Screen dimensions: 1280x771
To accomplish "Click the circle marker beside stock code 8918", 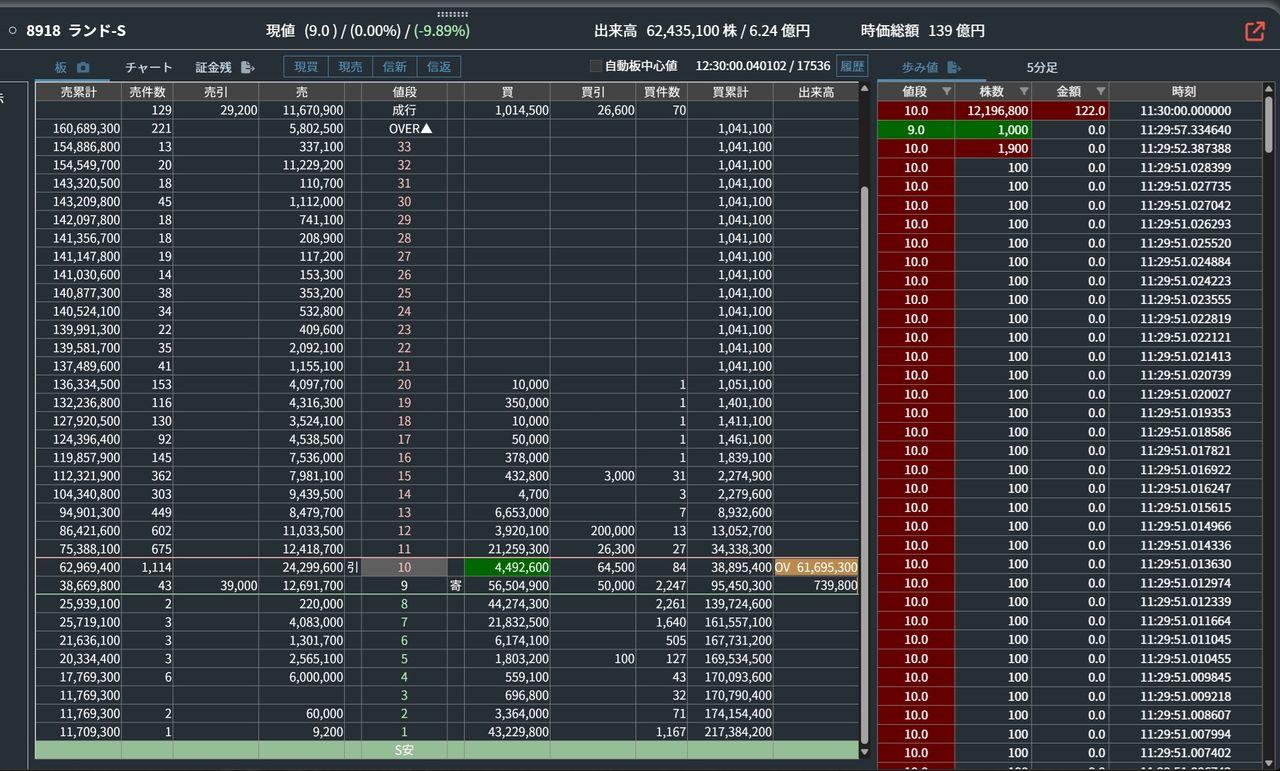I will click(13, 31).
